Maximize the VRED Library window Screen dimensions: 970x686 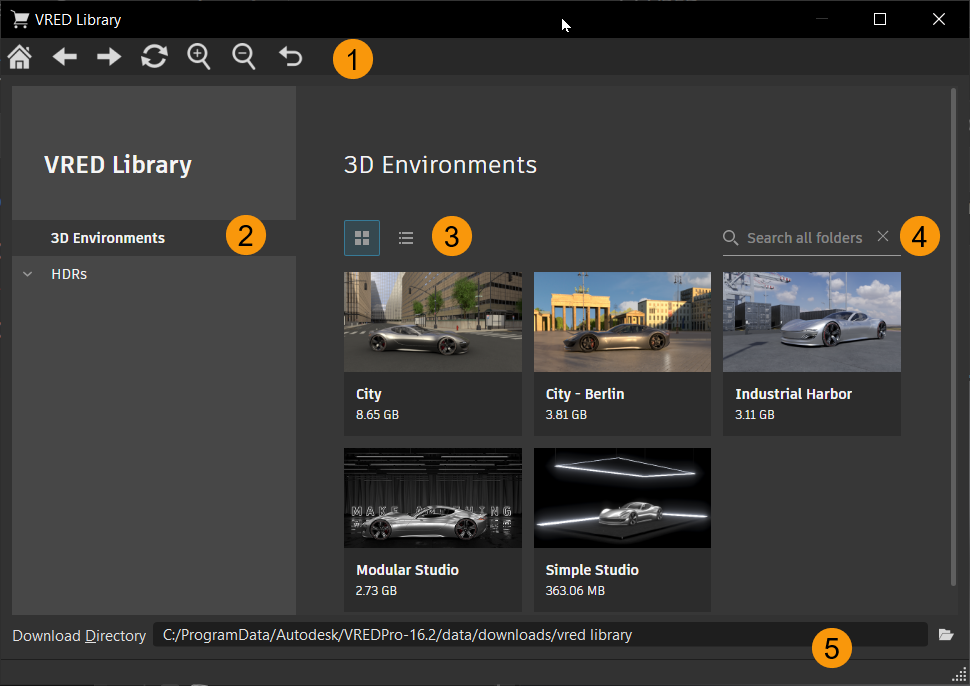(x=880, y=19)
